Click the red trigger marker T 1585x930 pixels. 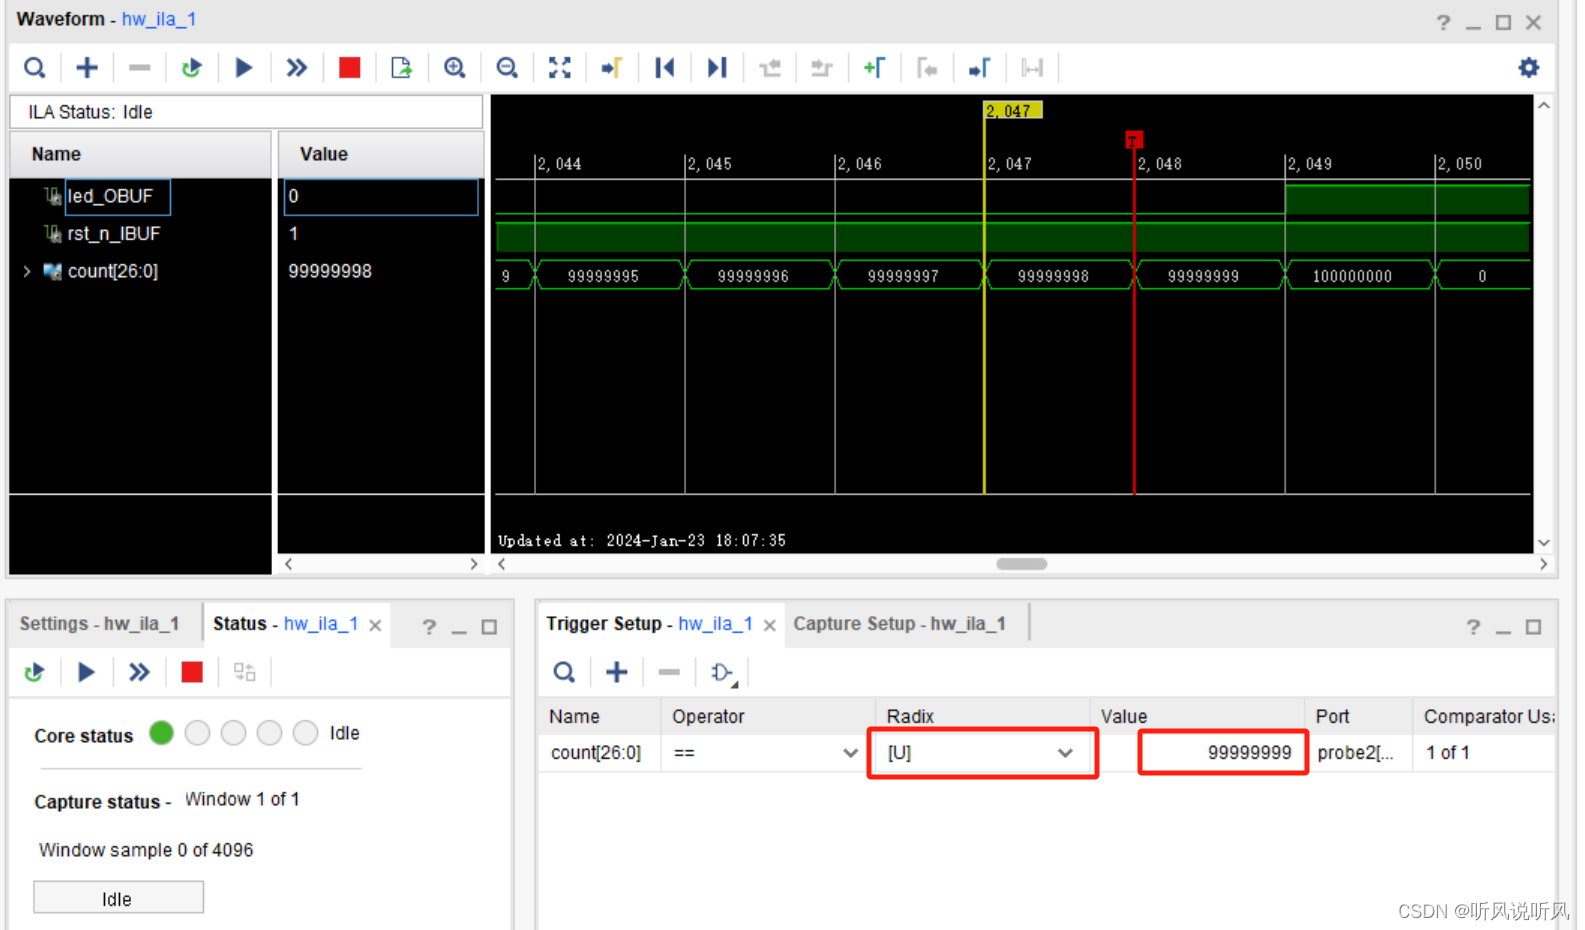[x=1133, y=140]
